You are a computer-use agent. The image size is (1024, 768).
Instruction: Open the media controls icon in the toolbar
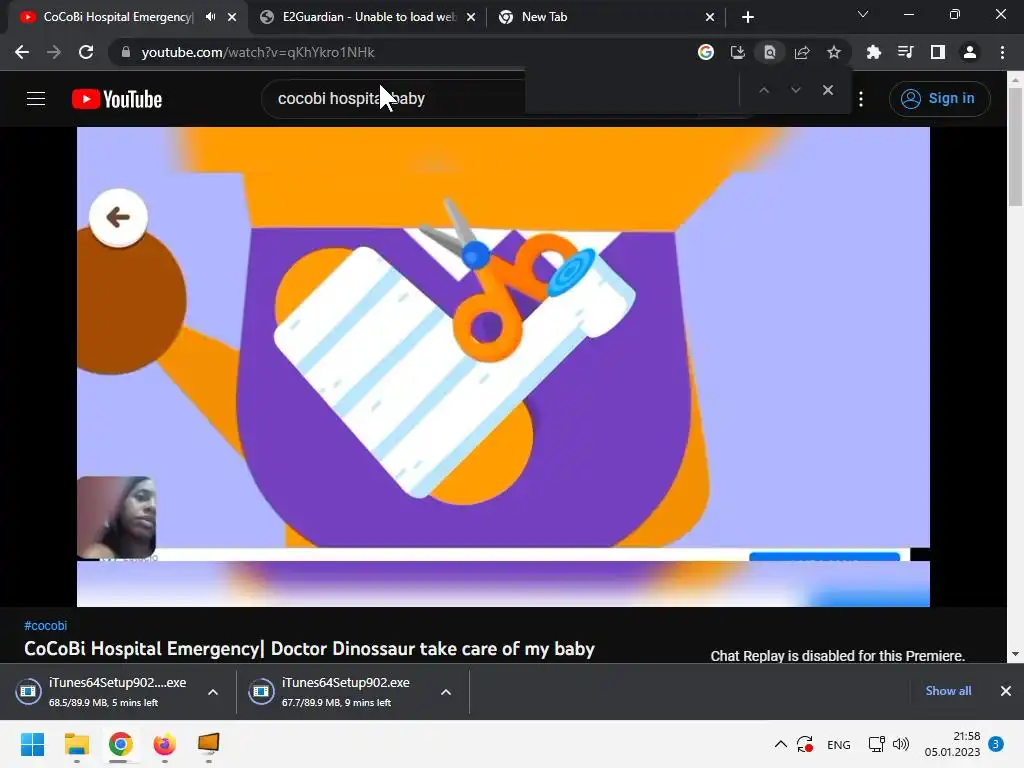tap(905, 52)
